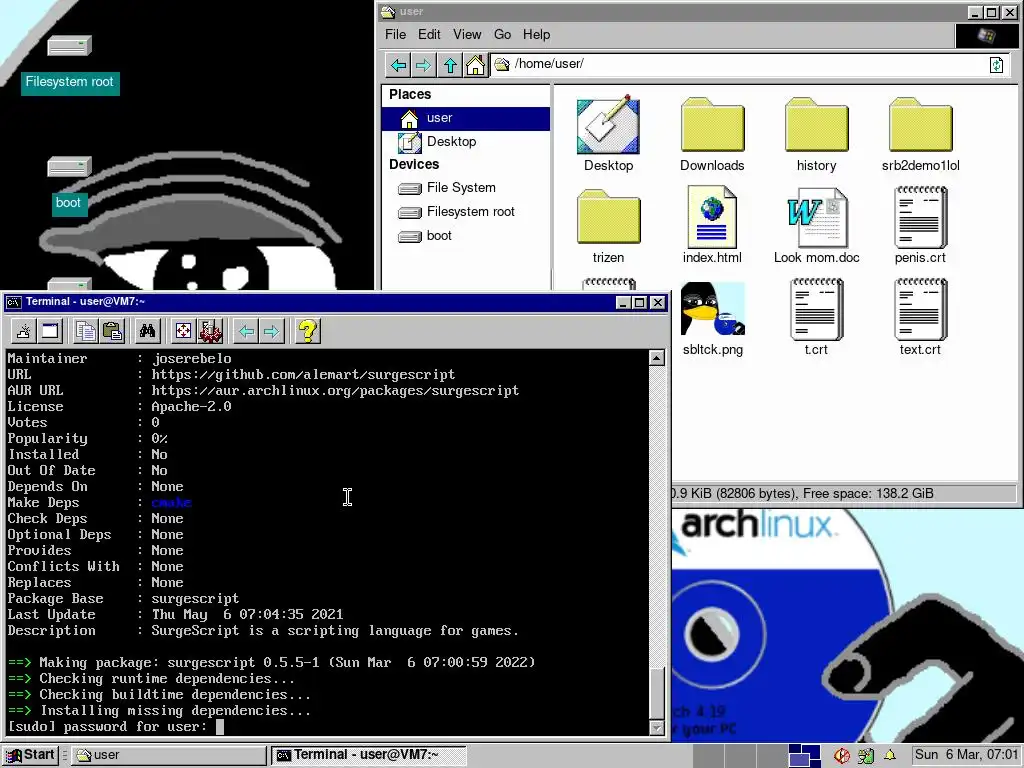
Task: Select boot under Devices sidebar
Action: 466,236
